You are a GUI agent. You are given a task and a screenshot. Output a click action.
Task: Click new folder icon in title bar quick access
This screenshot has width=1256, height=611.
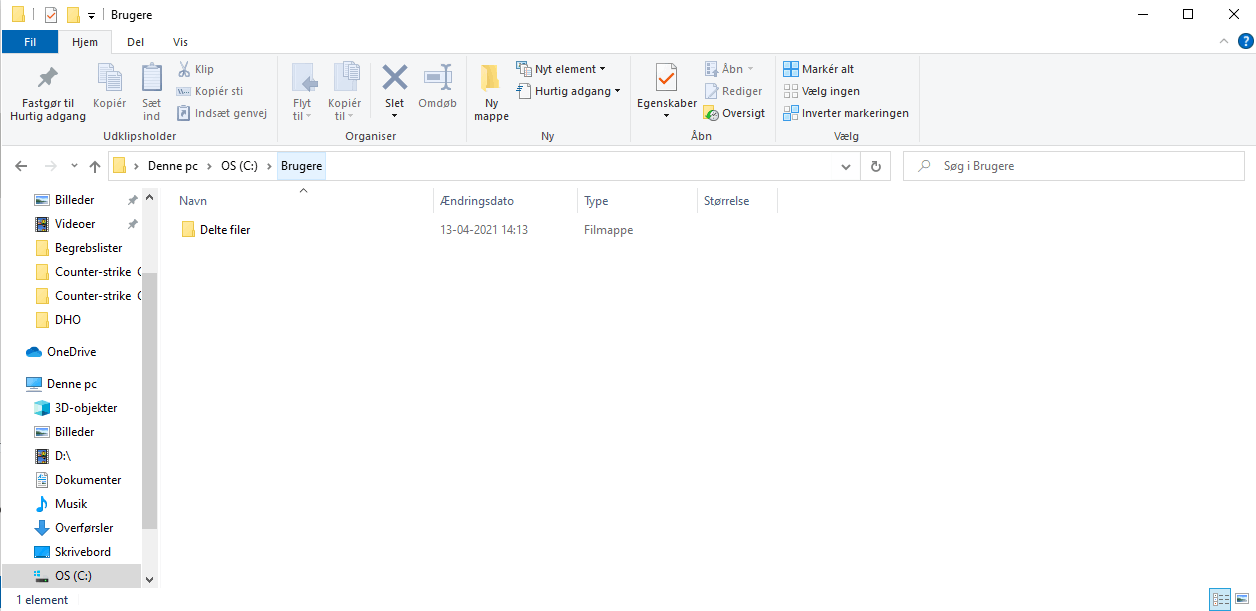[73, 15]
